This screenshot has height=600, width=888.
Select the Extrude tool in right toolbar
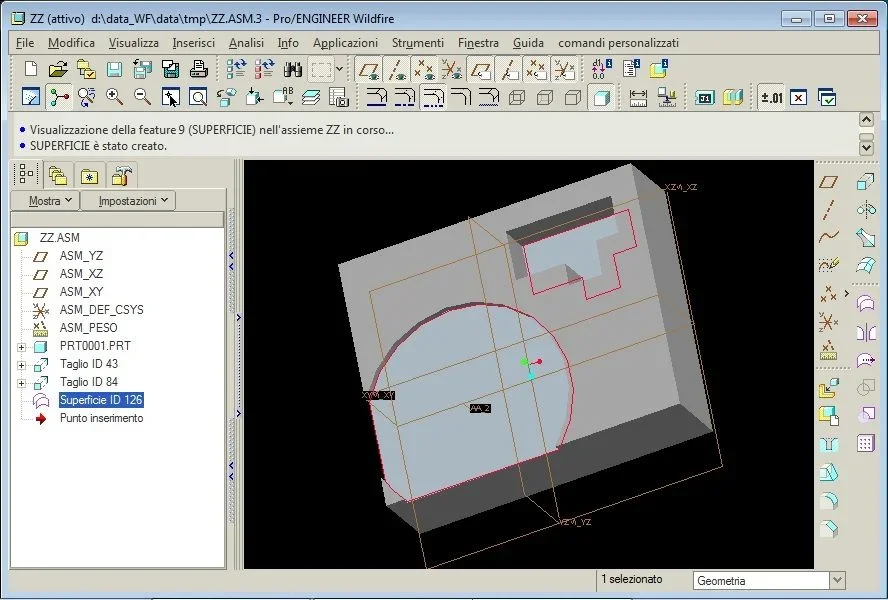[866, 182]
